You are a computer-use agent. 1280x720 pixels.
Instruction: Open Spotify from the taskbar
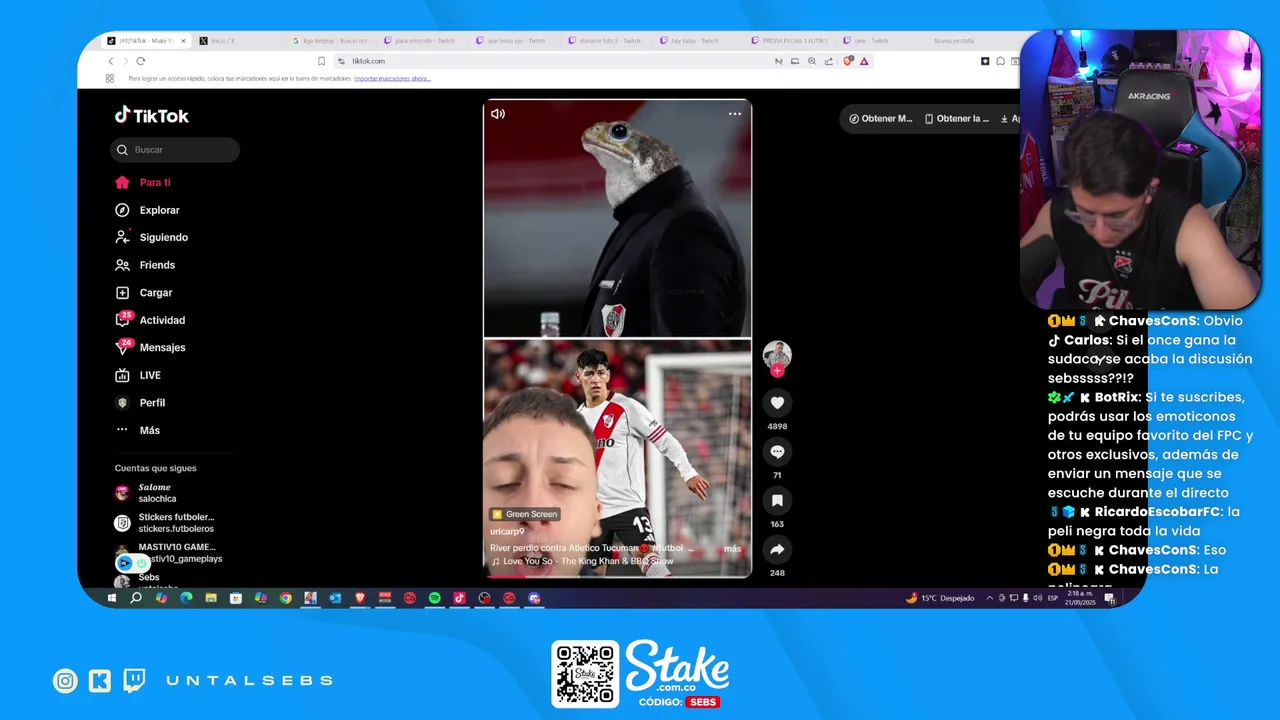[x=435, y=598]
